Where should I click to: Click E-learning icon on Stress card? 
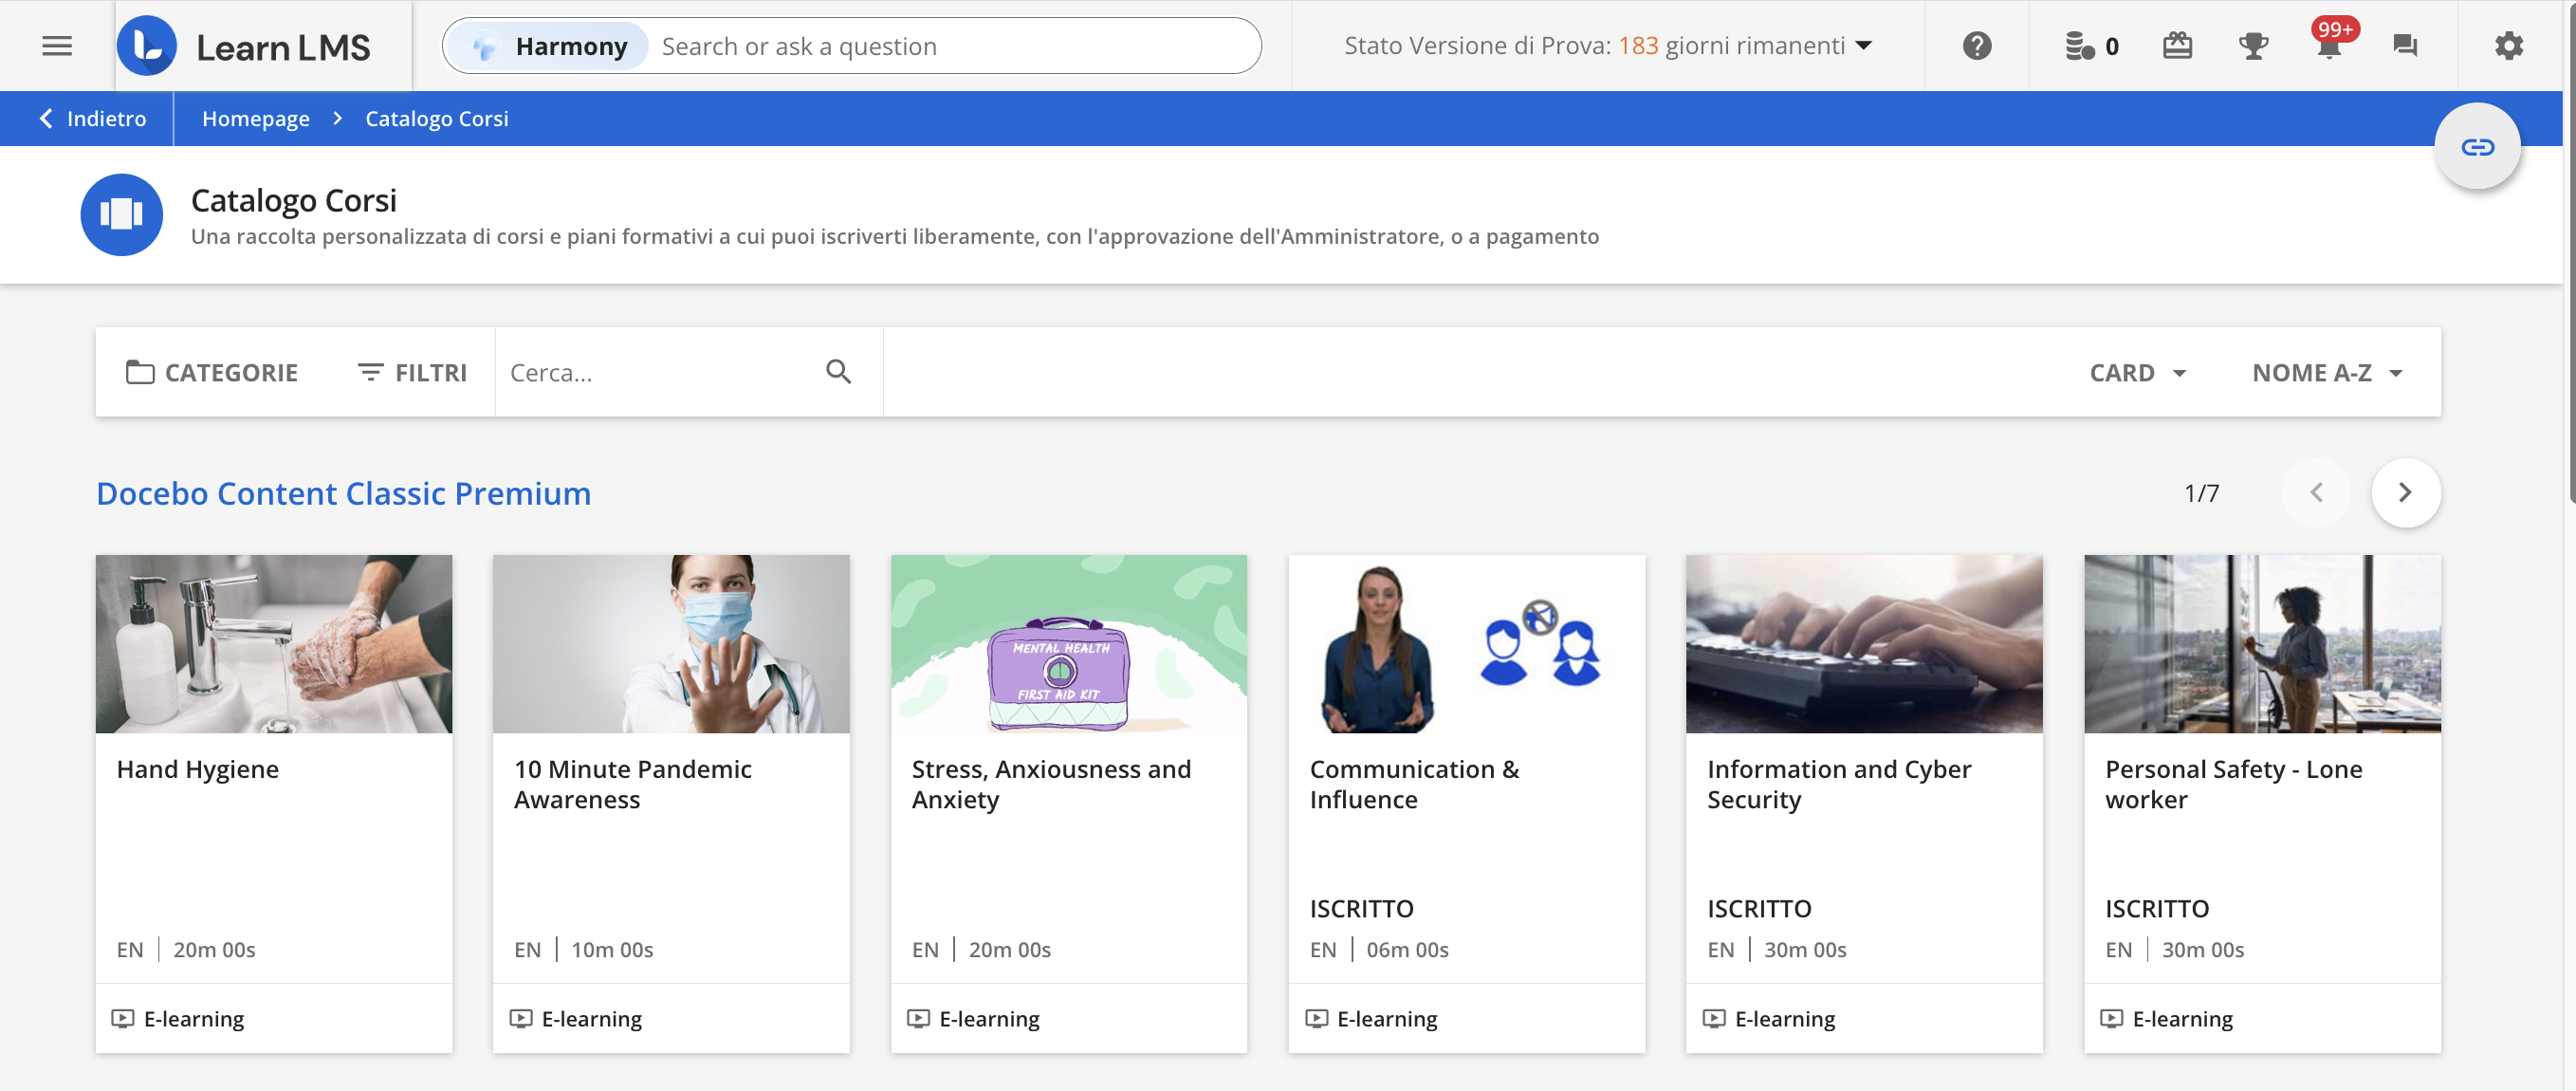click(x=918, y=1018)
